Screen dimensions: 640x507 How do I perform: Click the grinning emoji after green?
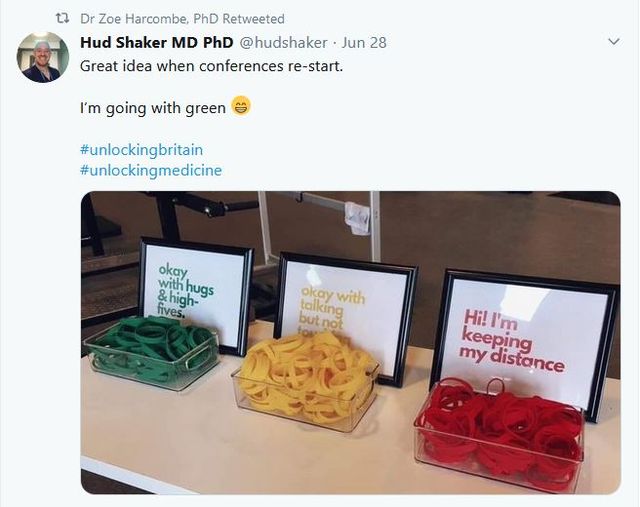[x=241, y=106]
